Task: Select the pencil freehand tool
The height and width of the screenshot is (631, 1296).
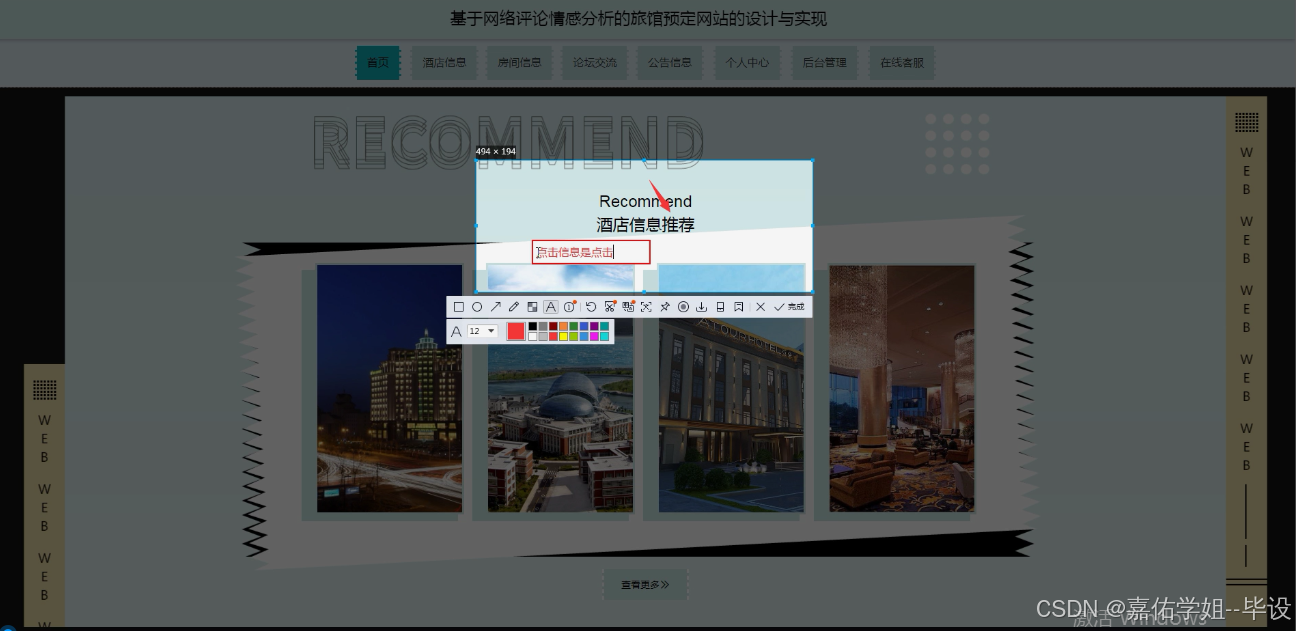Action: (514, 307)
